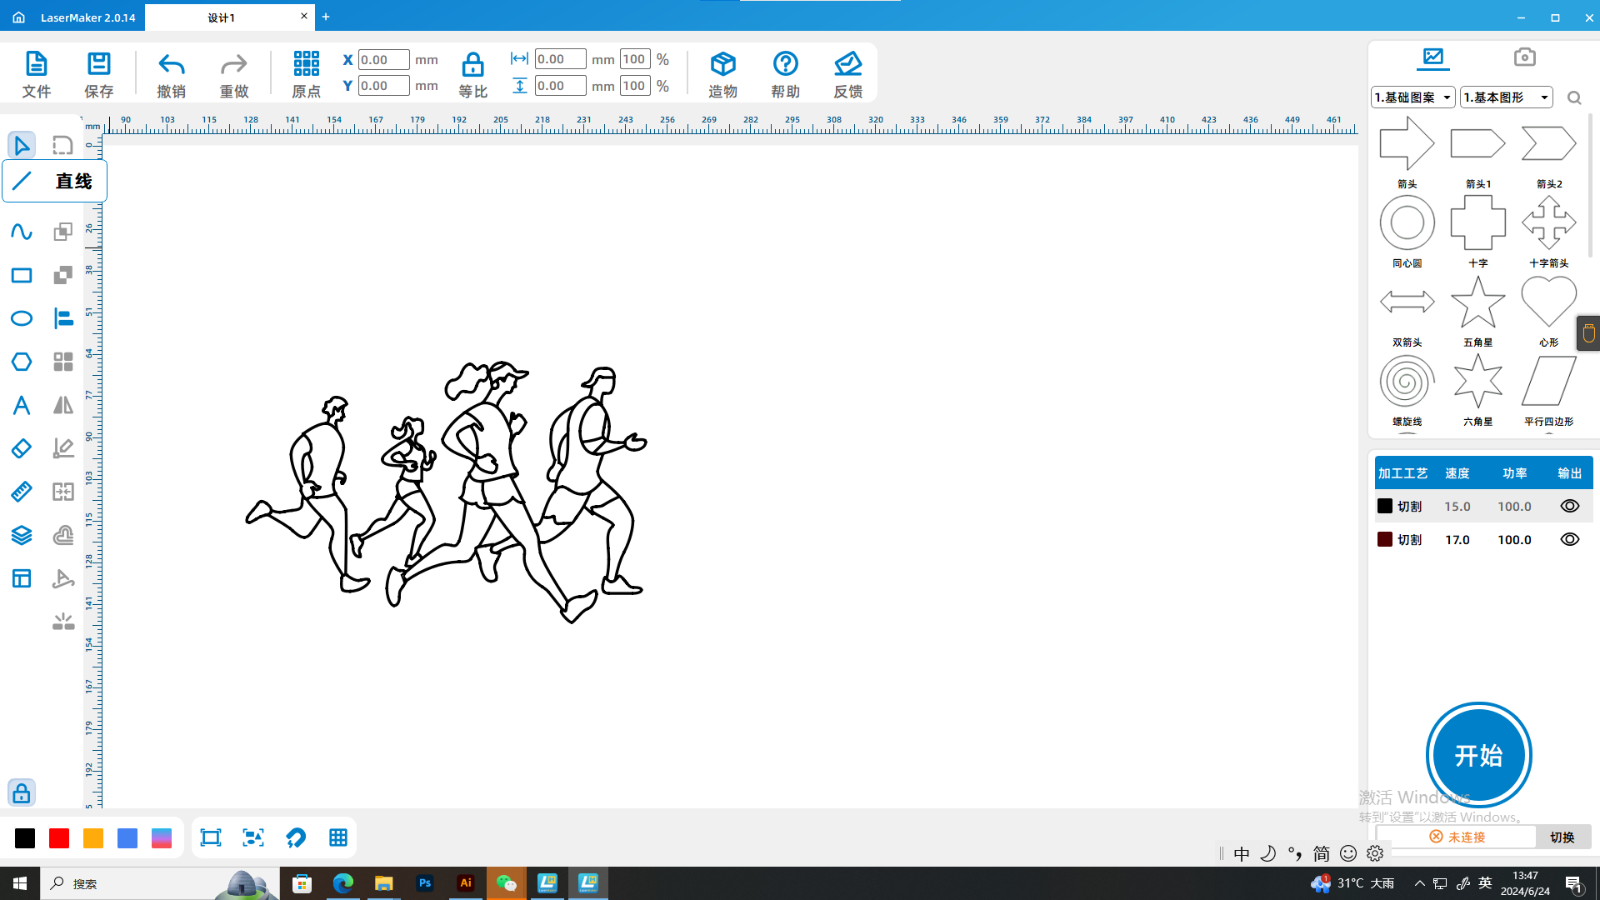Pick the red color swatch
Image resolution: width=1600 pixels, height=900 pixels.
click(x=59, y=838)
